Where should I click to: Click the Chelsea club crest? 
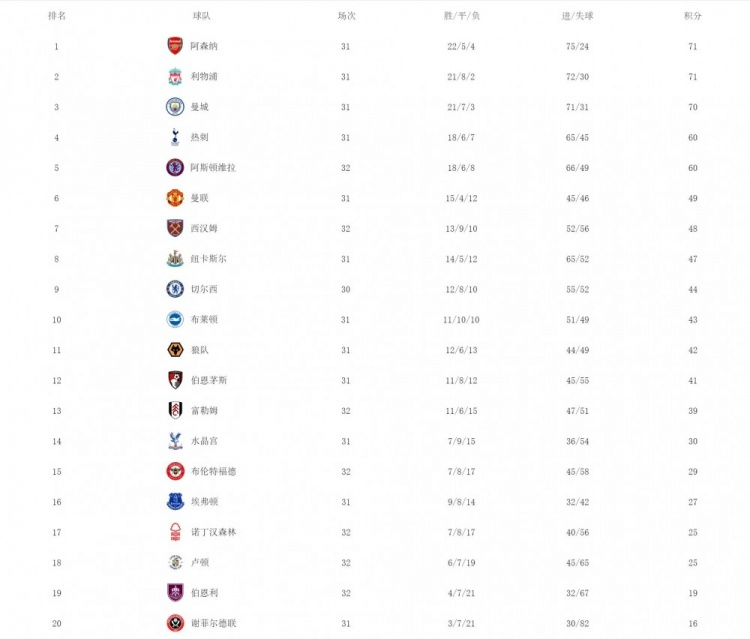pos(175,289)
